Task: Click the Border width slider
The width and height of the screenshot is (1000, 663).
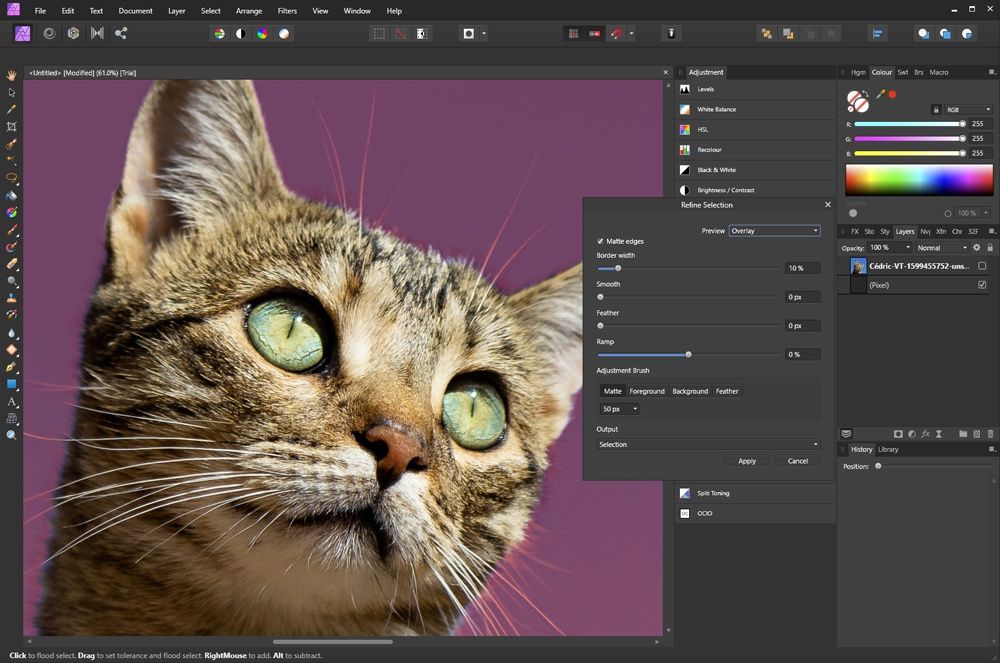Action: coord(689,268)
